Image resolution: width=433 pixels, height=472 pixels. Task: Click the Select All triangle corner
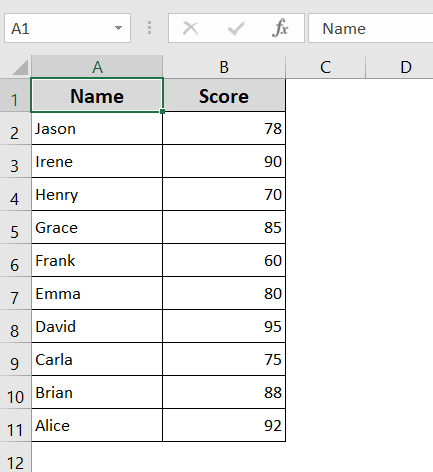[x=20, y=67]
